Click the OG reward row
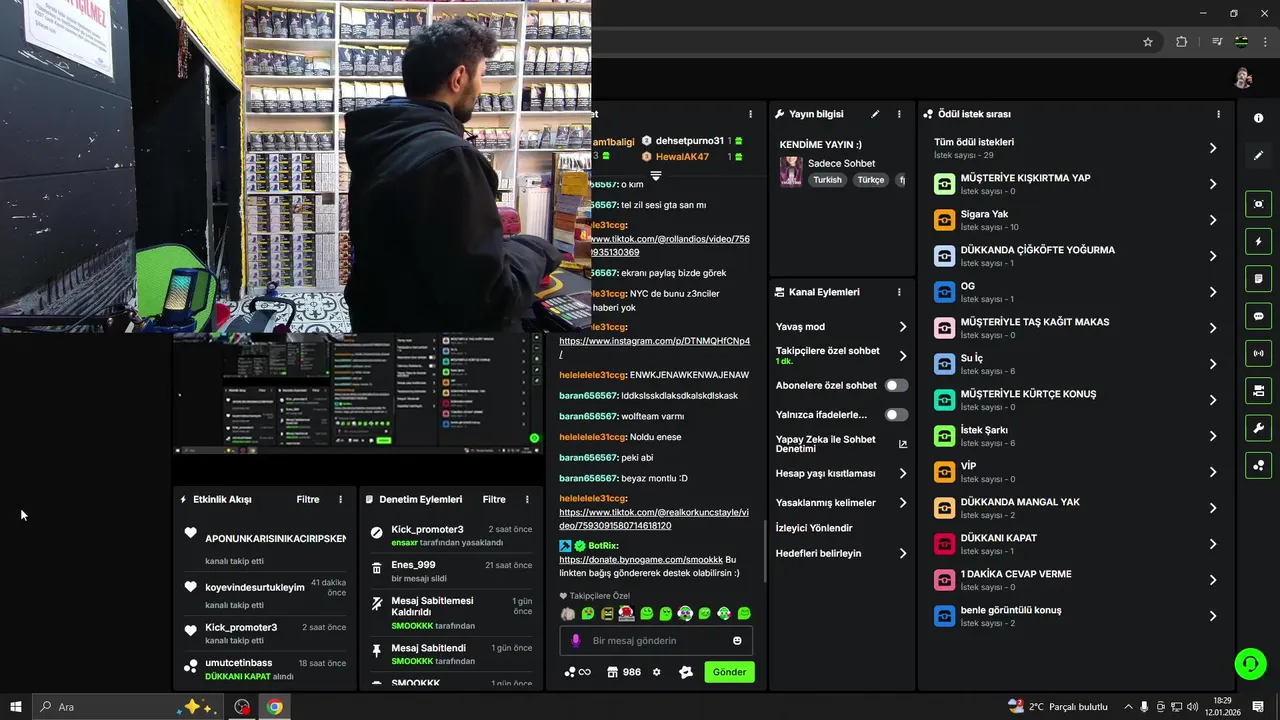 coord(1076,292)
